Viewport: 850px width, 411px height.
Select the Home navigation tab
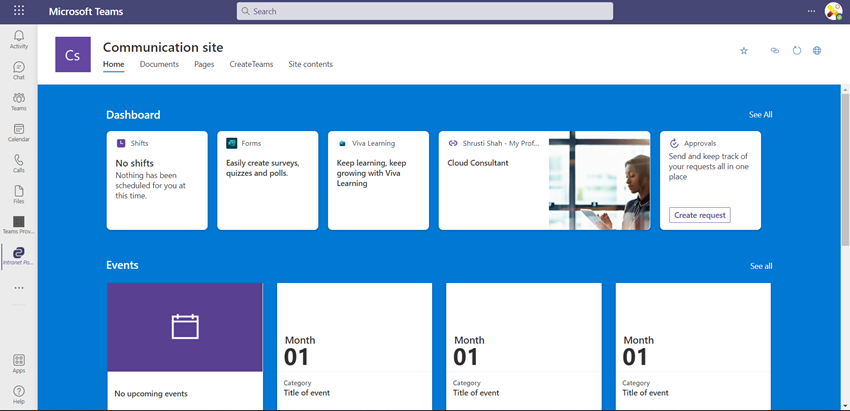114,64
